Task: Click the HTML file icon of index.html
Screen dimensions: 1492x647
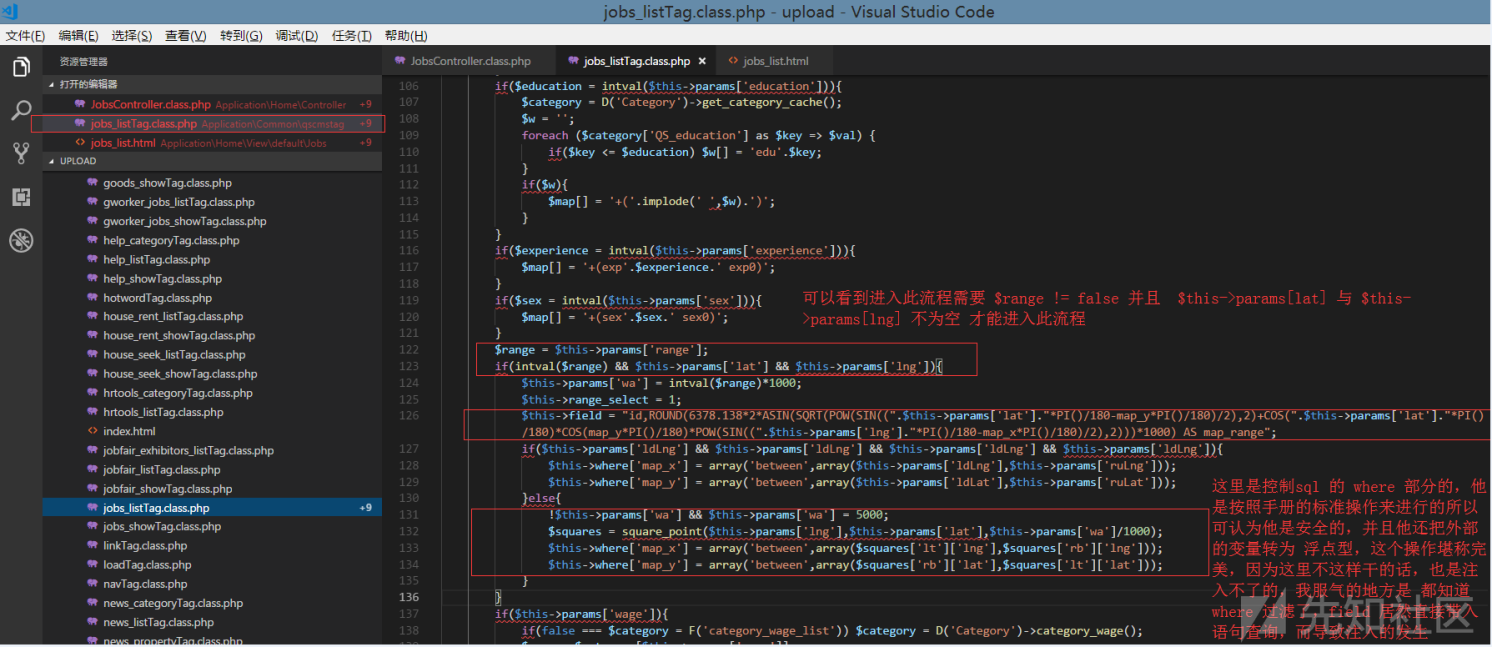Action: click(x=93, y=431)
